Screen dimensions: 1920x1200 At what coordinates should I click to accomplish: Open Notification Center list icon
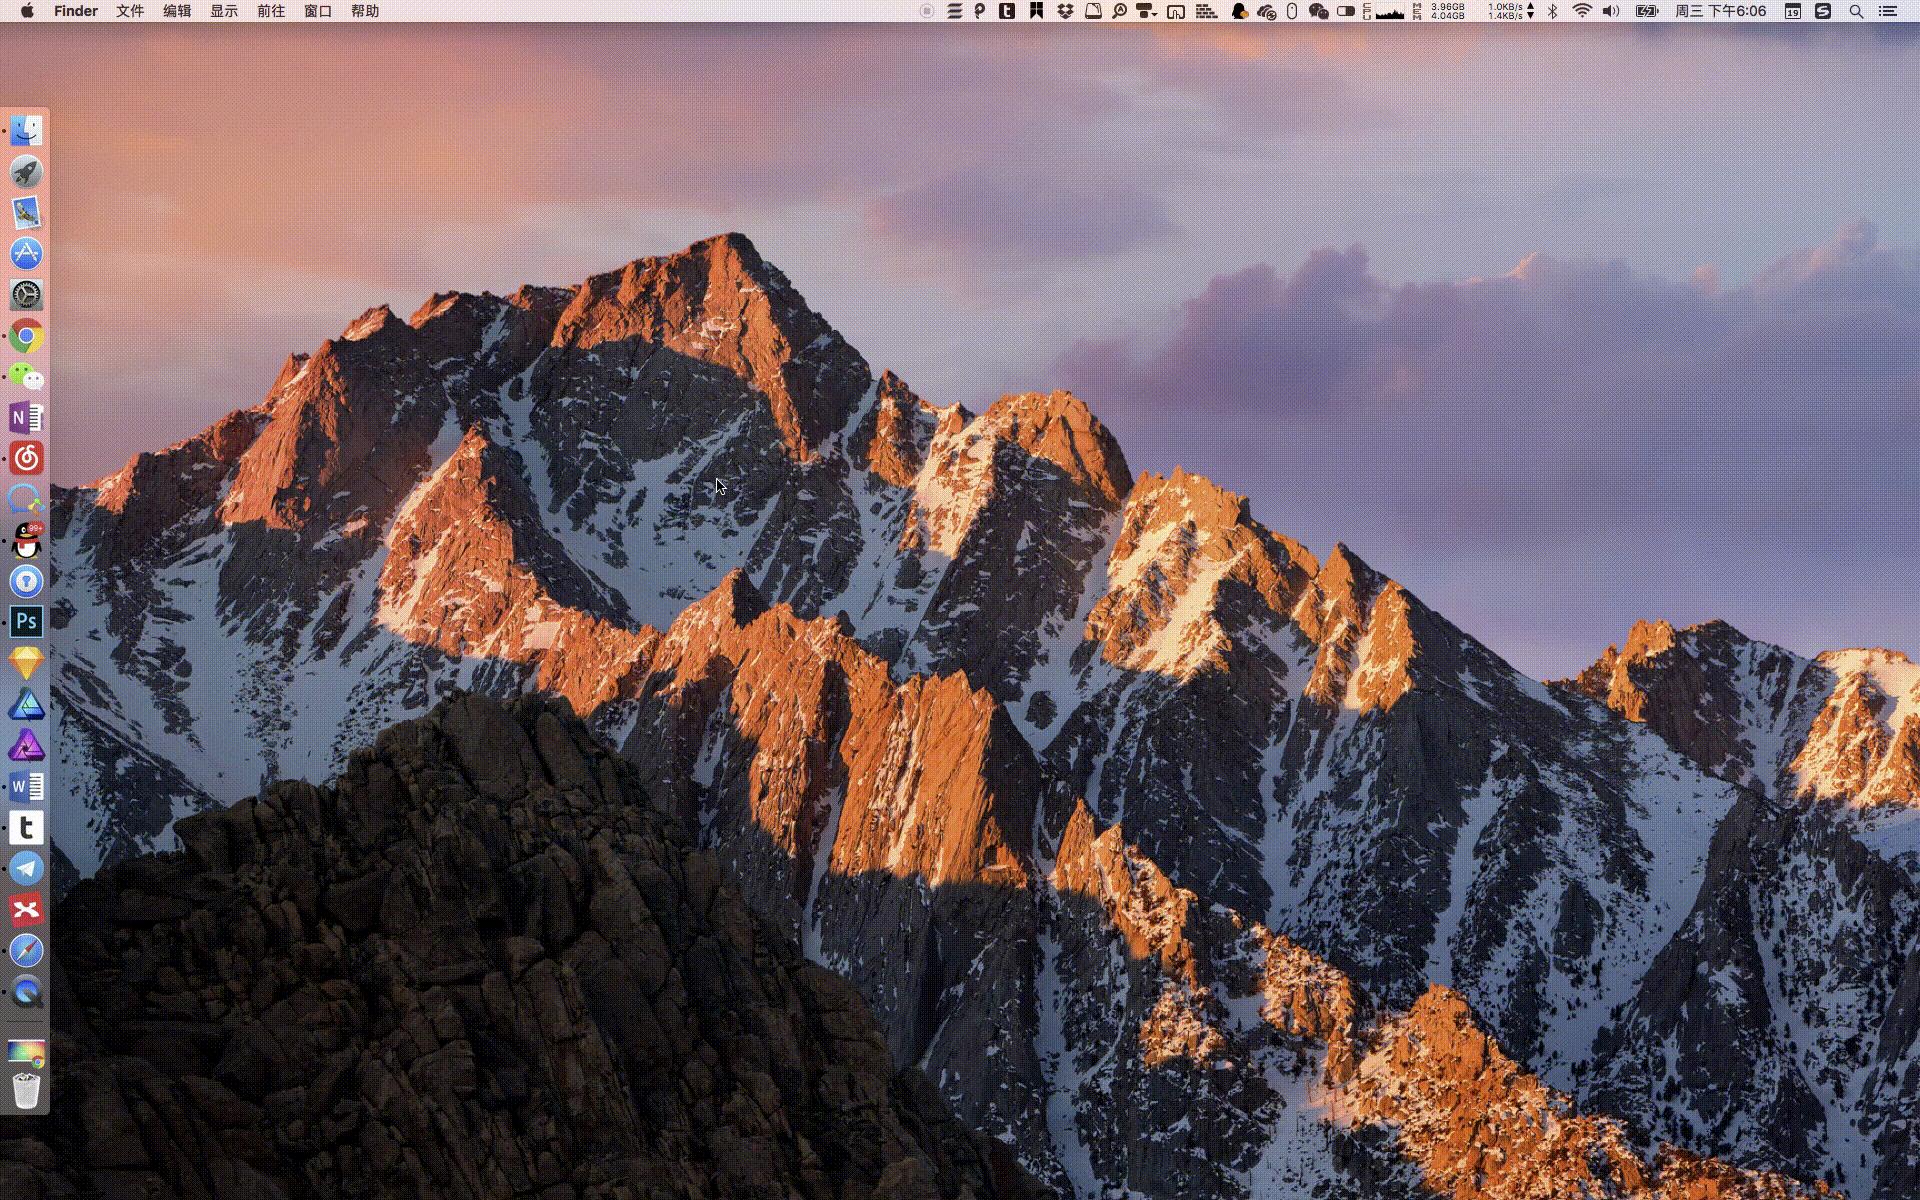(x=1888, y=11)
